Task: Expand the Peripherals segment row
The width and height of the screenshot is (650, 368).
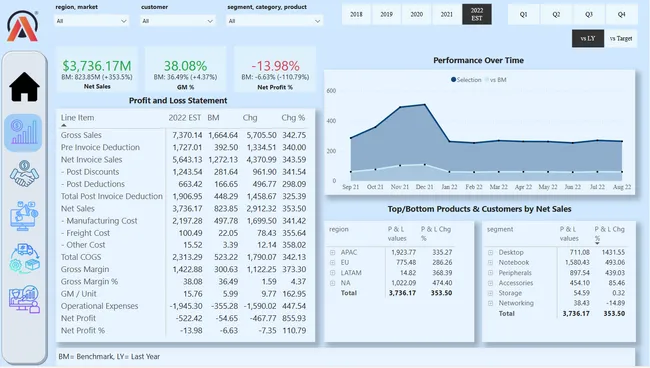Action: click(490, 273)
